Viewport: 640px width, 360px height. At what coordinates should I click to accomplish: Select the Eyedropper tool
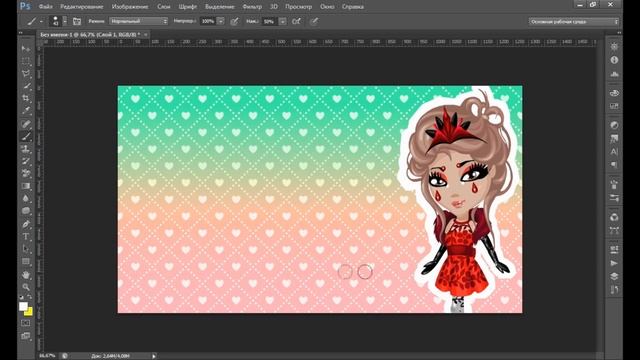pyautogui.click(x=26, y=111)
